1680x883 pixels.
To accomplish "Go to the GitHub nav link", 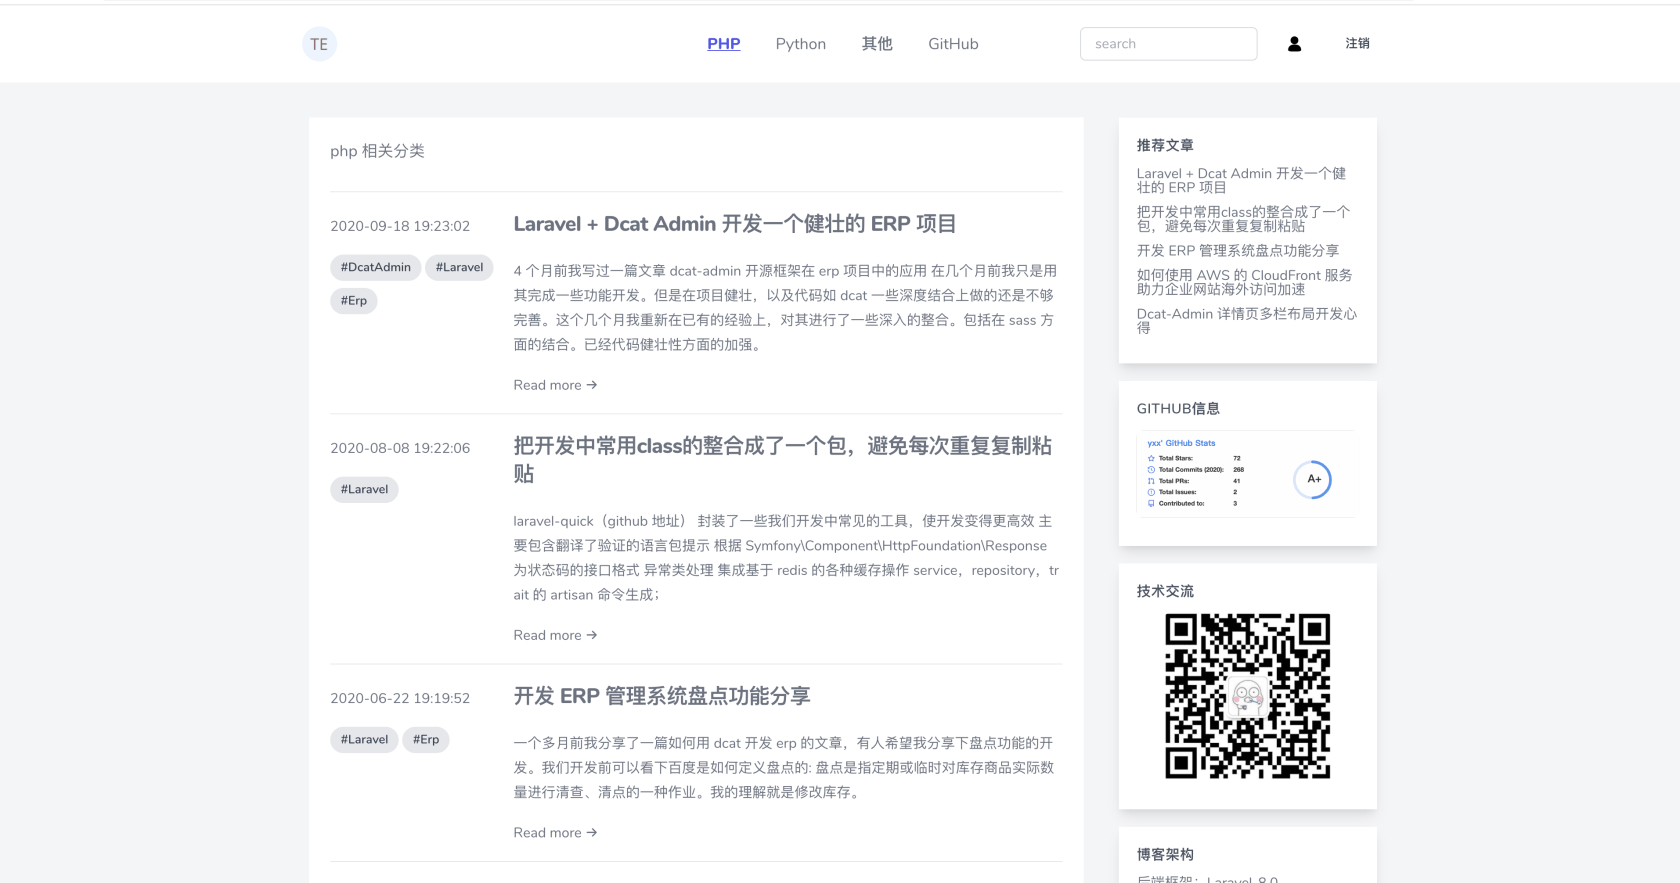I will coord(953,44).
